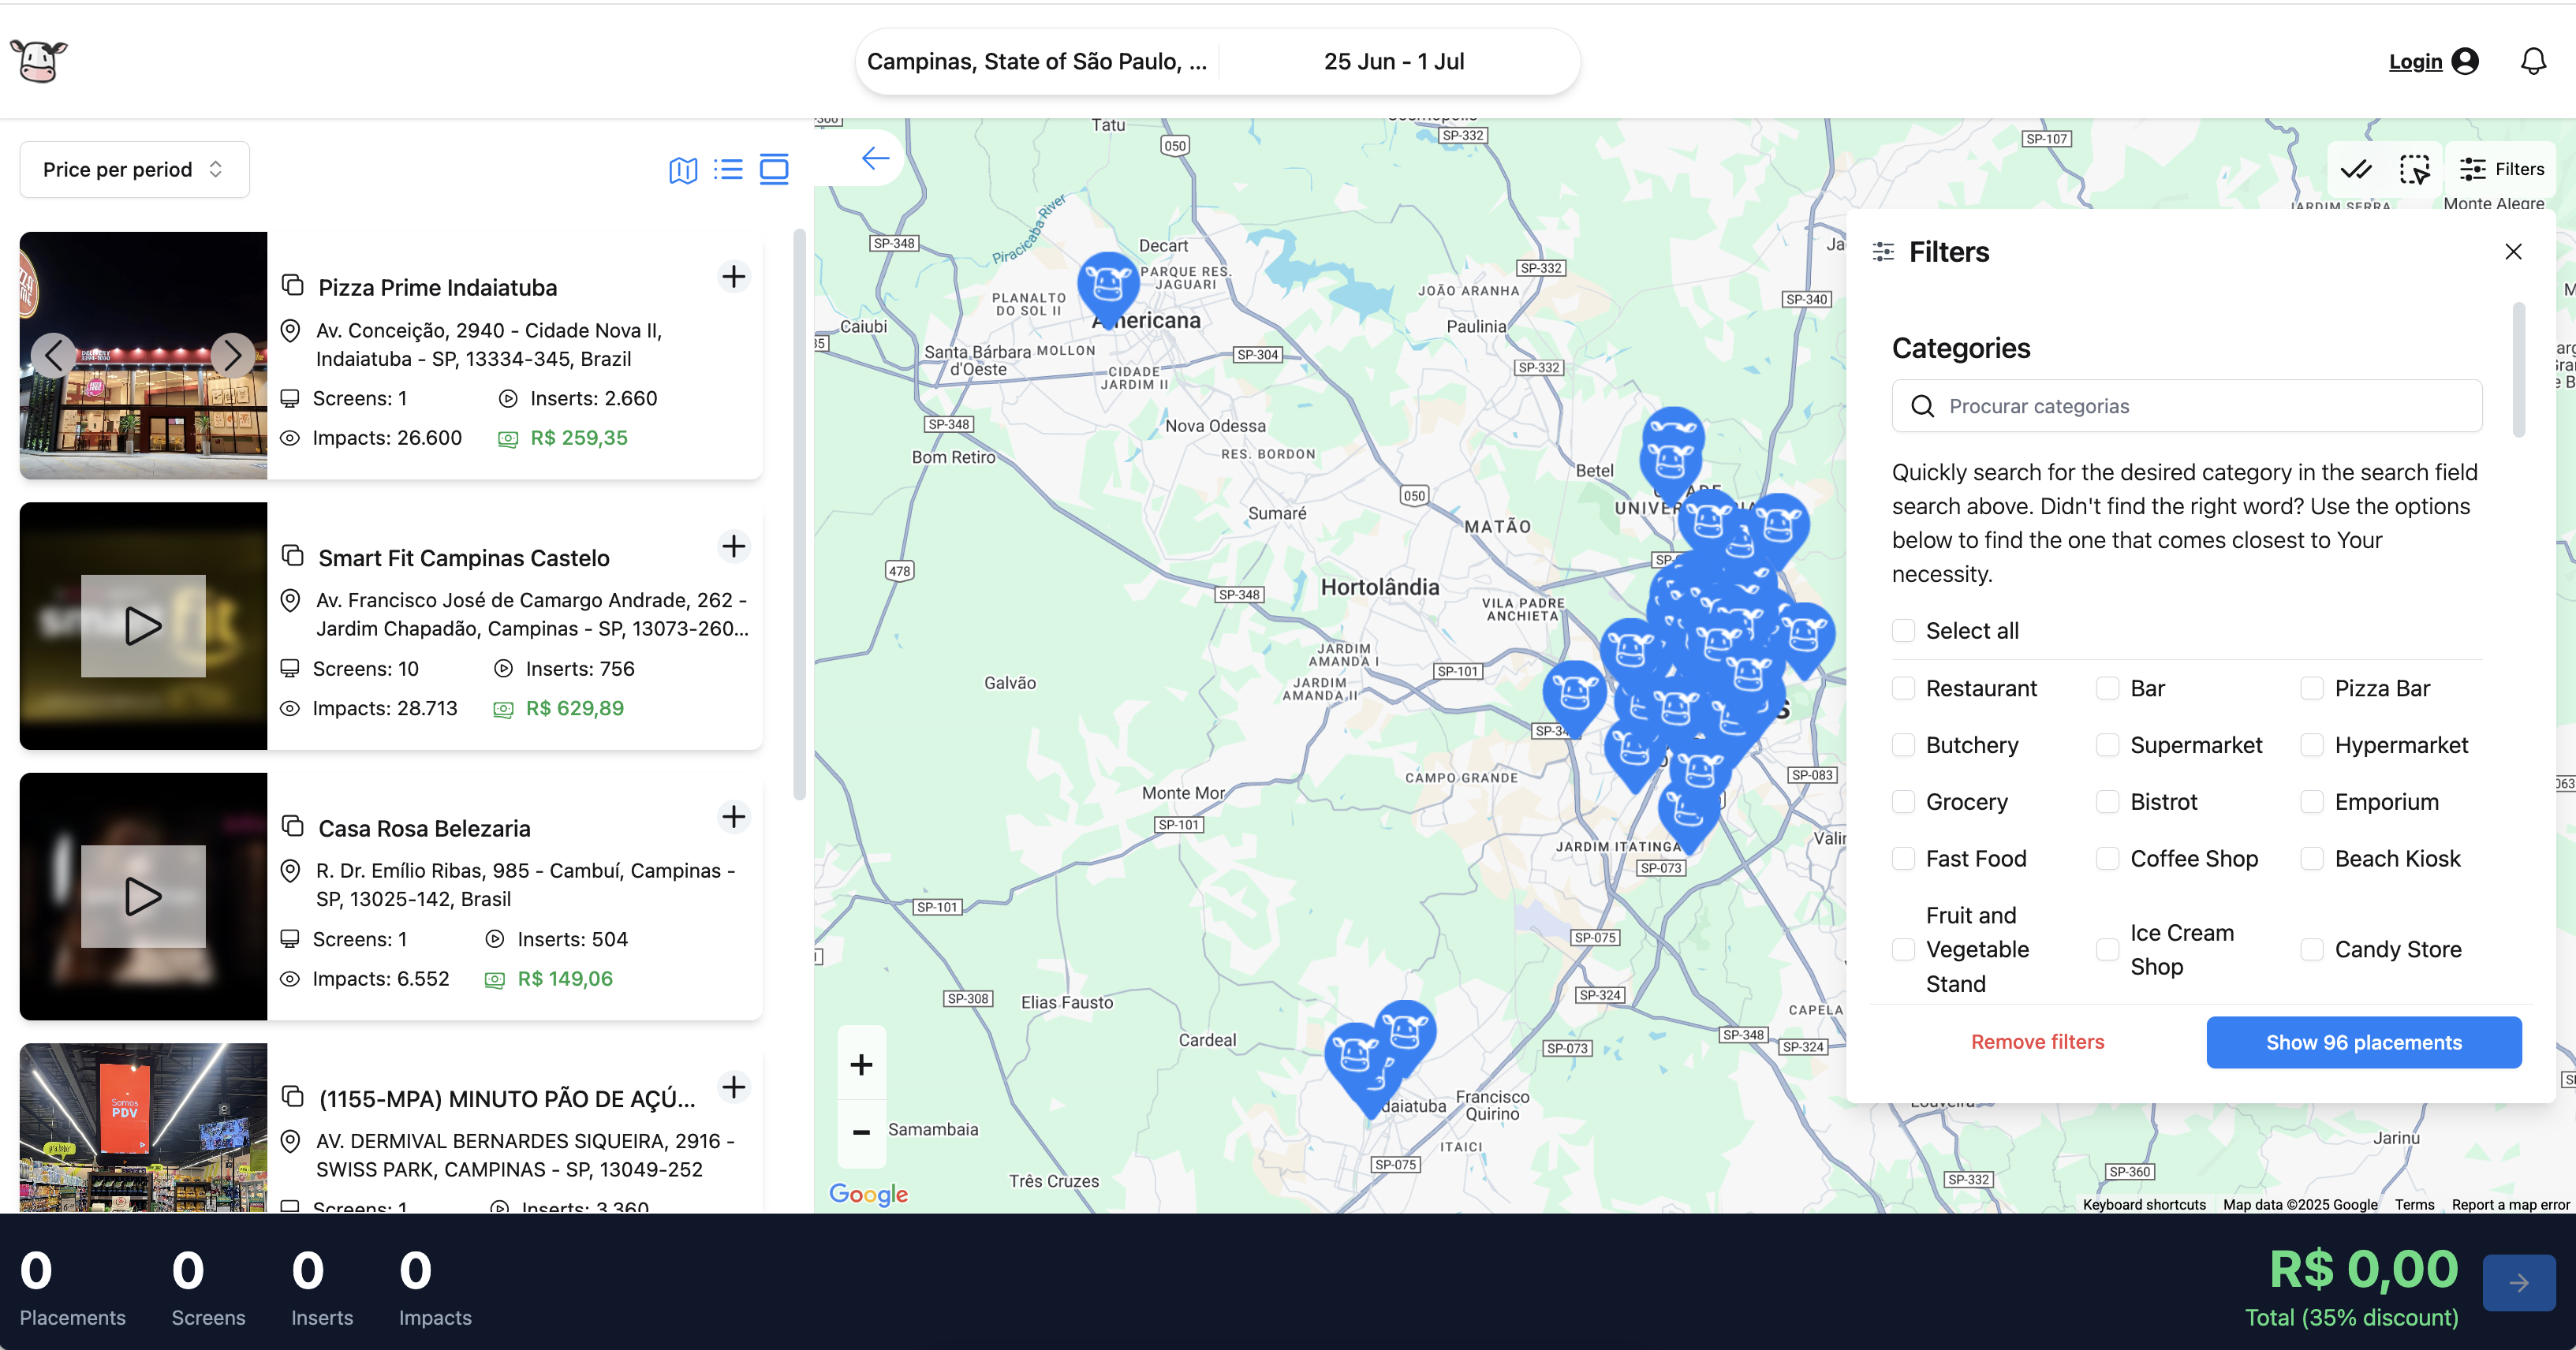Tick the Coffee Shop checkbox
The width and height of the screenshot is (2576, 1350).
click(x=2107, y=859)
